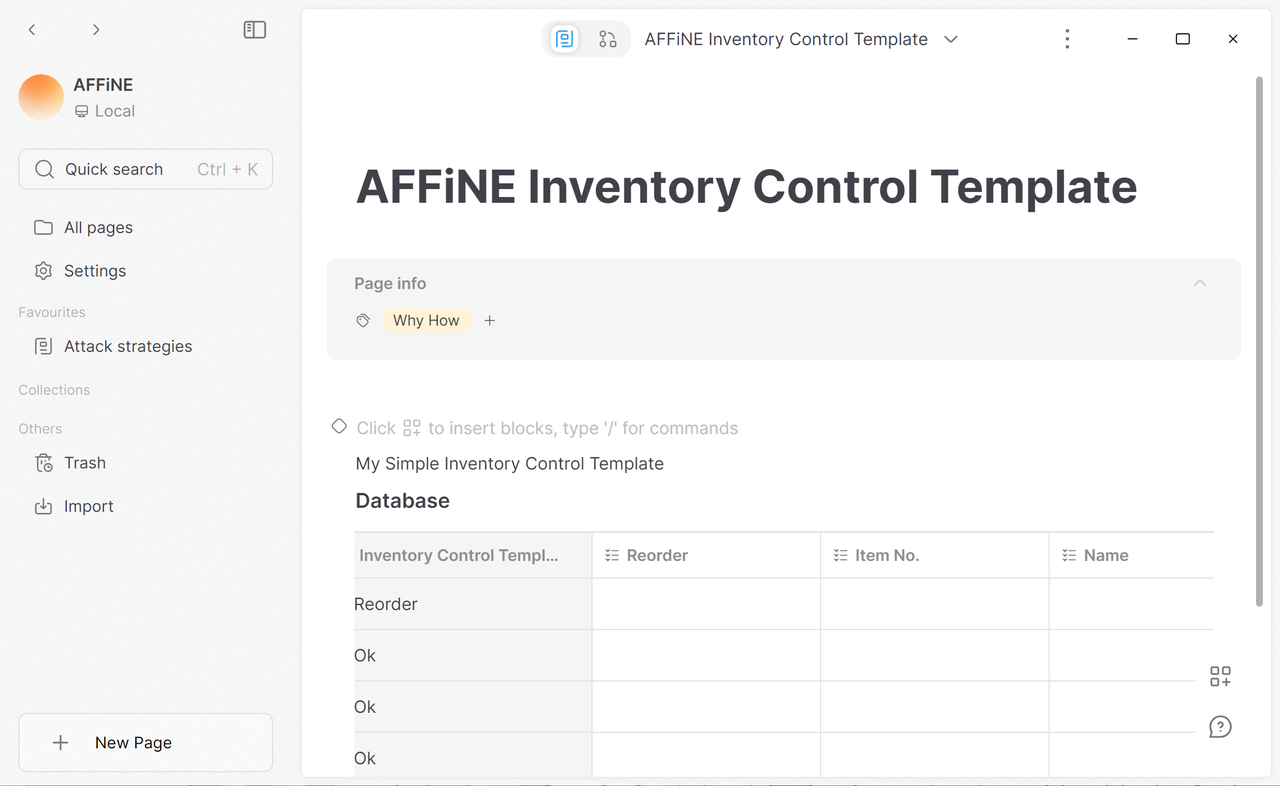
Task: Collapse the Page info panel chevron
Action: pyautogui.click(x=1200, y=283)
